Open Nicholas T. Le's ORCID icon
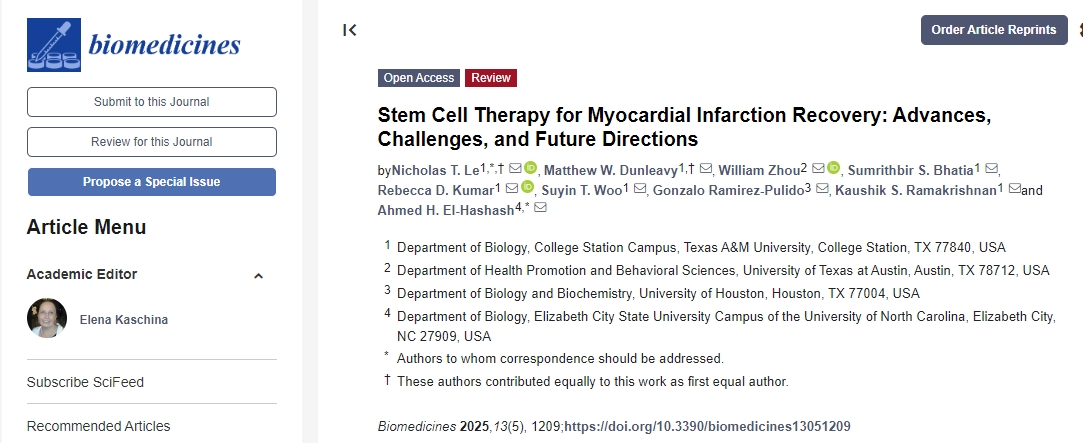The width and height of the screenshot is (1083, 443). pos(530,168)
